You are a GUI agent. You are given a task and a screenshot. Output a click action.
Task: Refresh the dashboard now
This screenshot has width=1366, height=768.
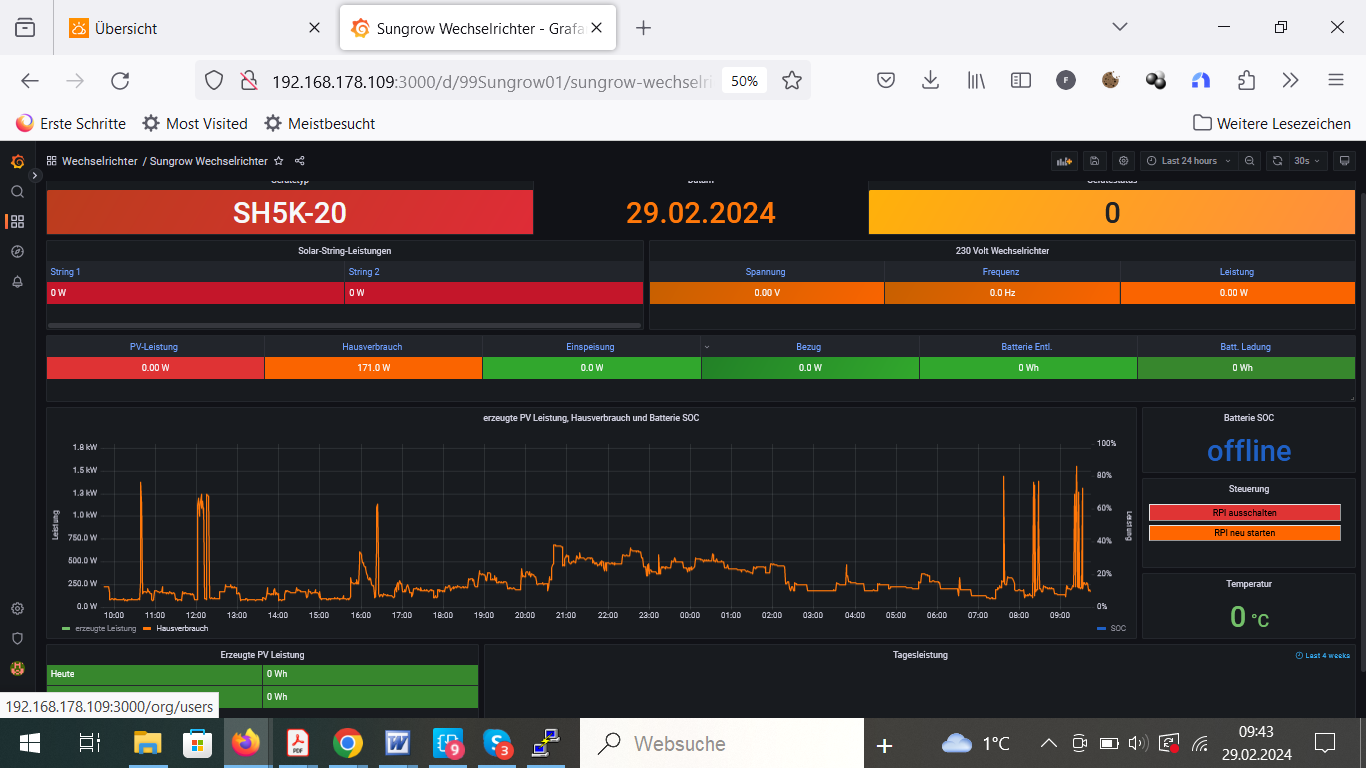point(1277,161)
